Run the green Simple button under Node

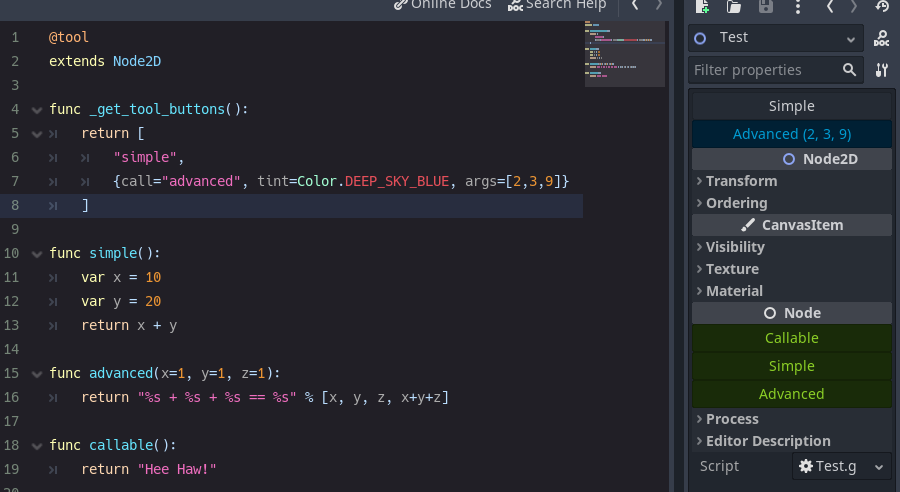pos(792,366)
